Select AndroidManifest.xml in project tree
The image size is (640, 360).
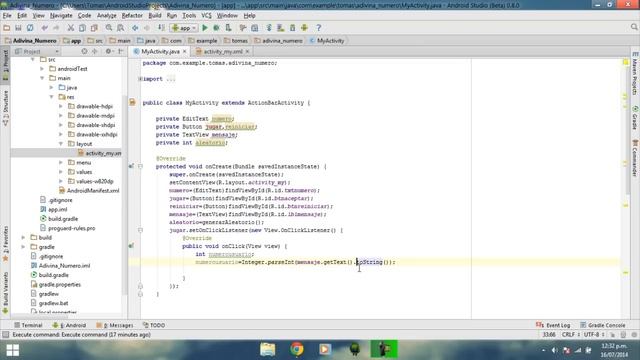[89, 191]
